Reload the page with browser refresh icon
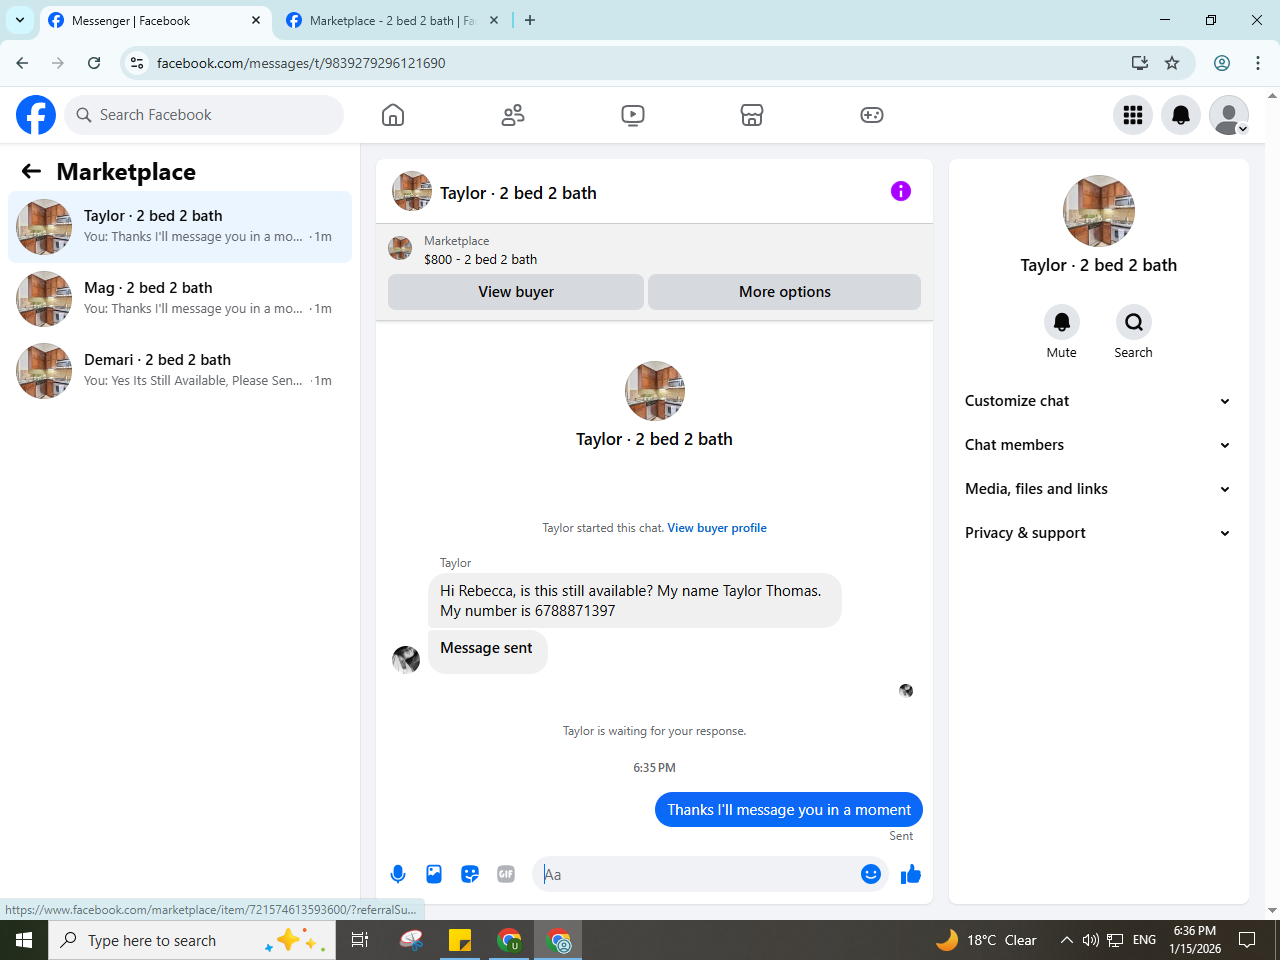1280x960 pixels. click(x=94, y=63)
